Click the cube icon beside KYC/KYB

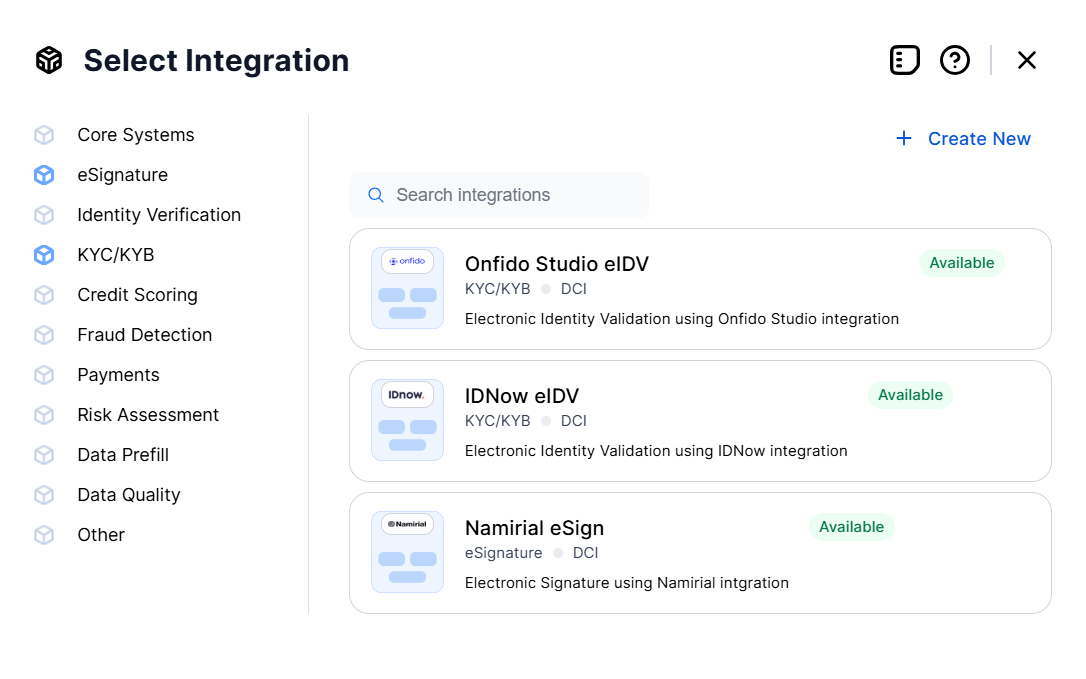[44, 255]
